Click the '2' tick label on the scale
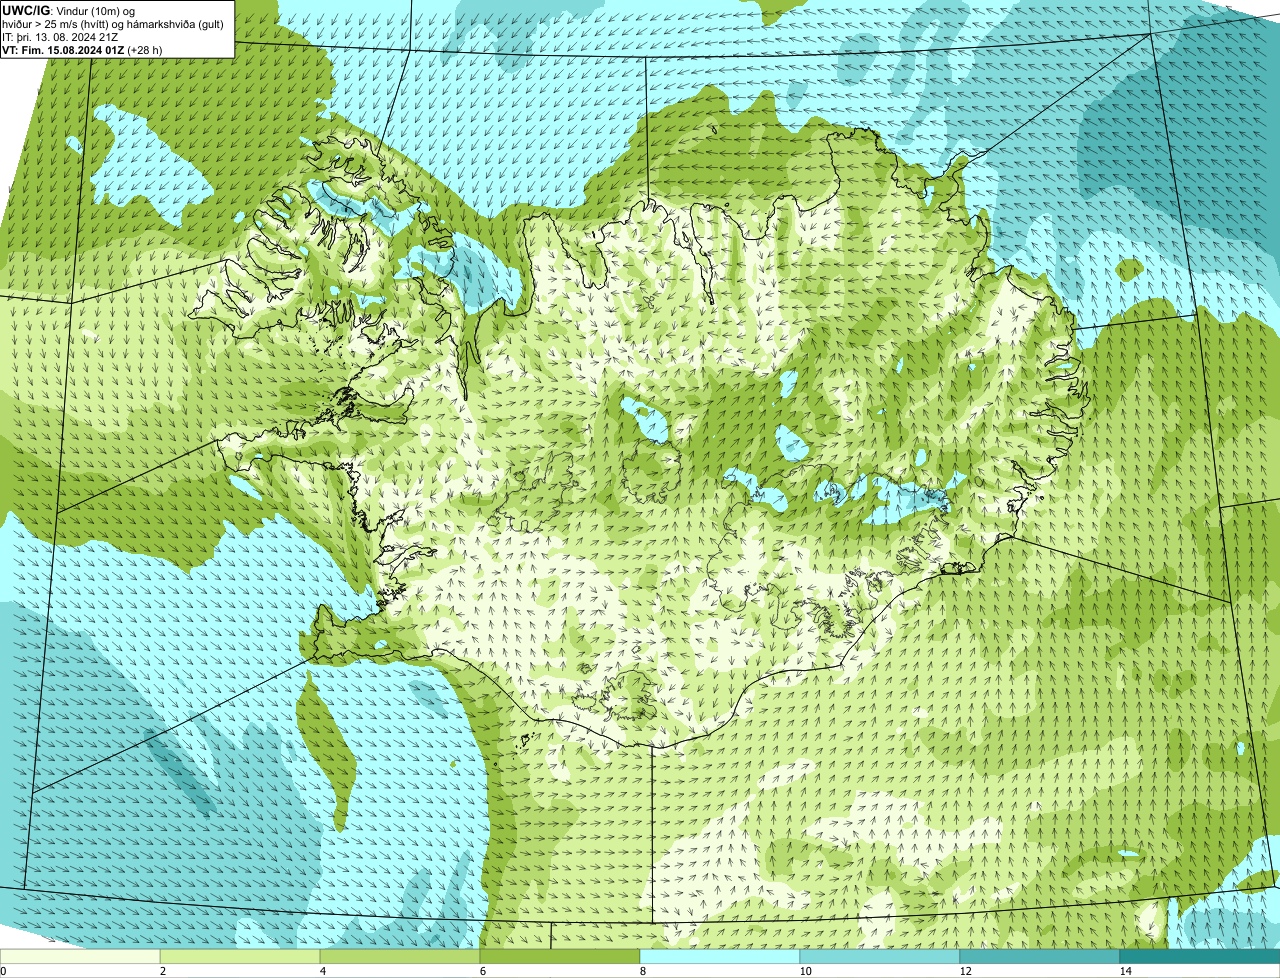 coord(162,971)
